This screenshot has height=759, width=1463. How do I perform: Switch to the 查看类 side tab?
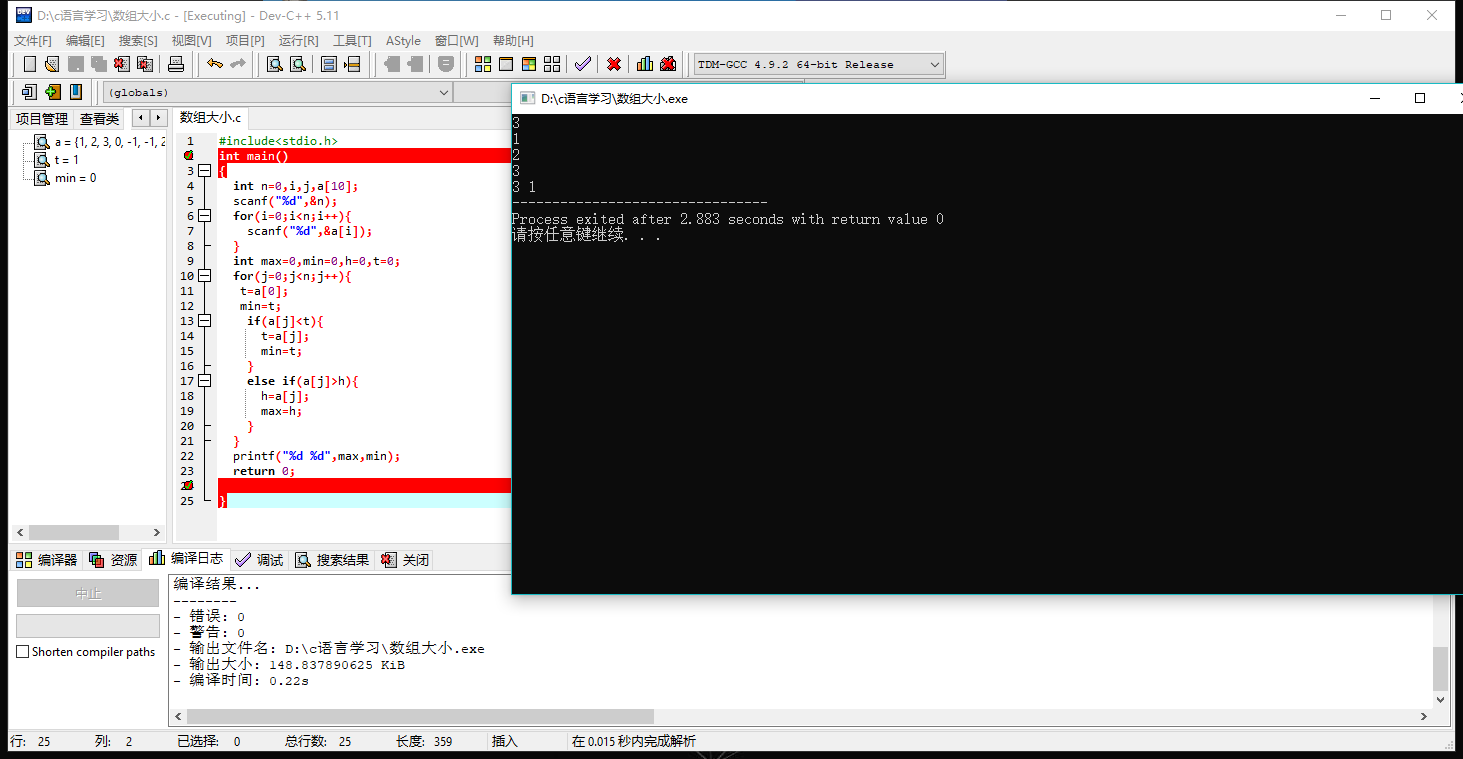99,118
